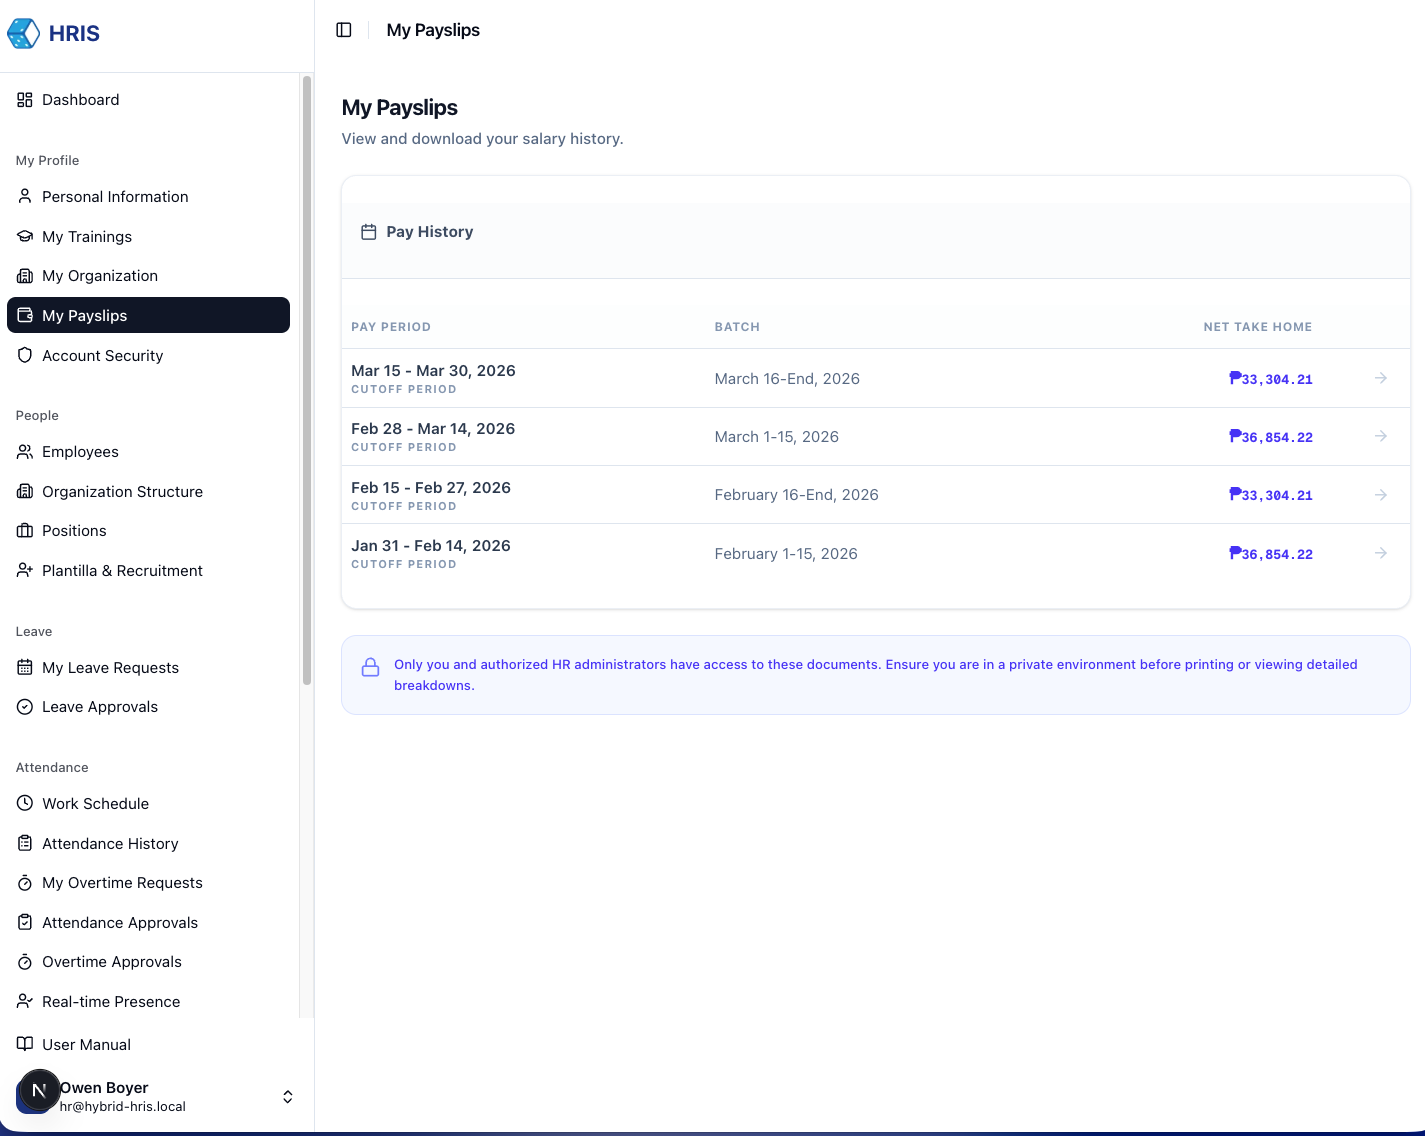Click the sidebar vertical scrollbar
This screenshot has height=1136, width=1425.
[x=306, y=380]
